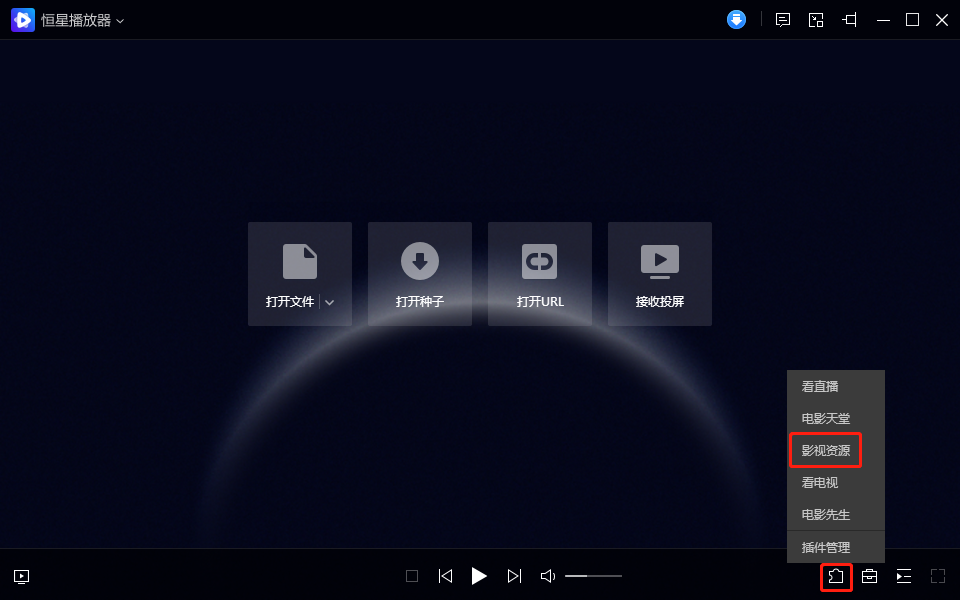Close the player window
This screenshot has height=600, width=960.
click(942, 20)
